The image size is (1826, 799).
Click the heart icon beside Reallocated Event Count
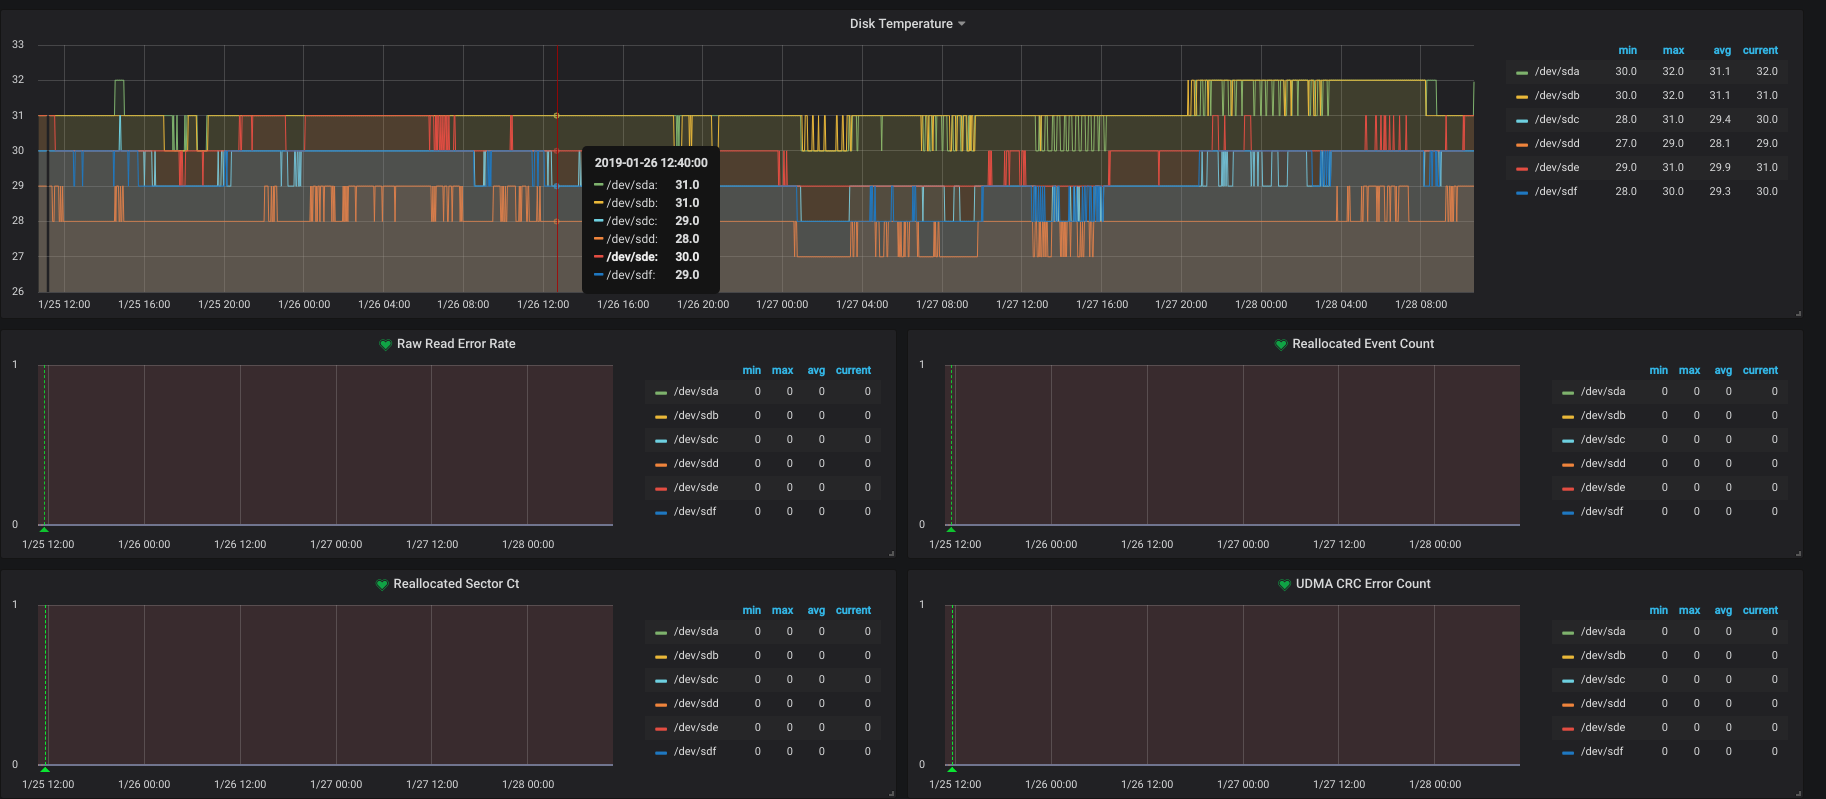click(1280, 344)
